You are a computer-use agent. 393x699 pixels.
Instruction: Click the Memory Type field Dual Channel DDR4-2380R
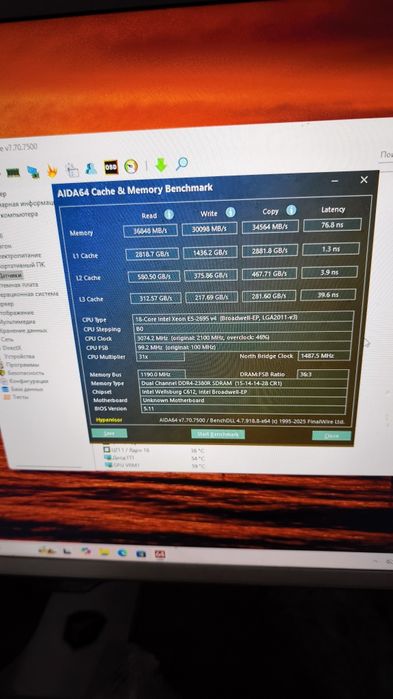tap(243, 383)
